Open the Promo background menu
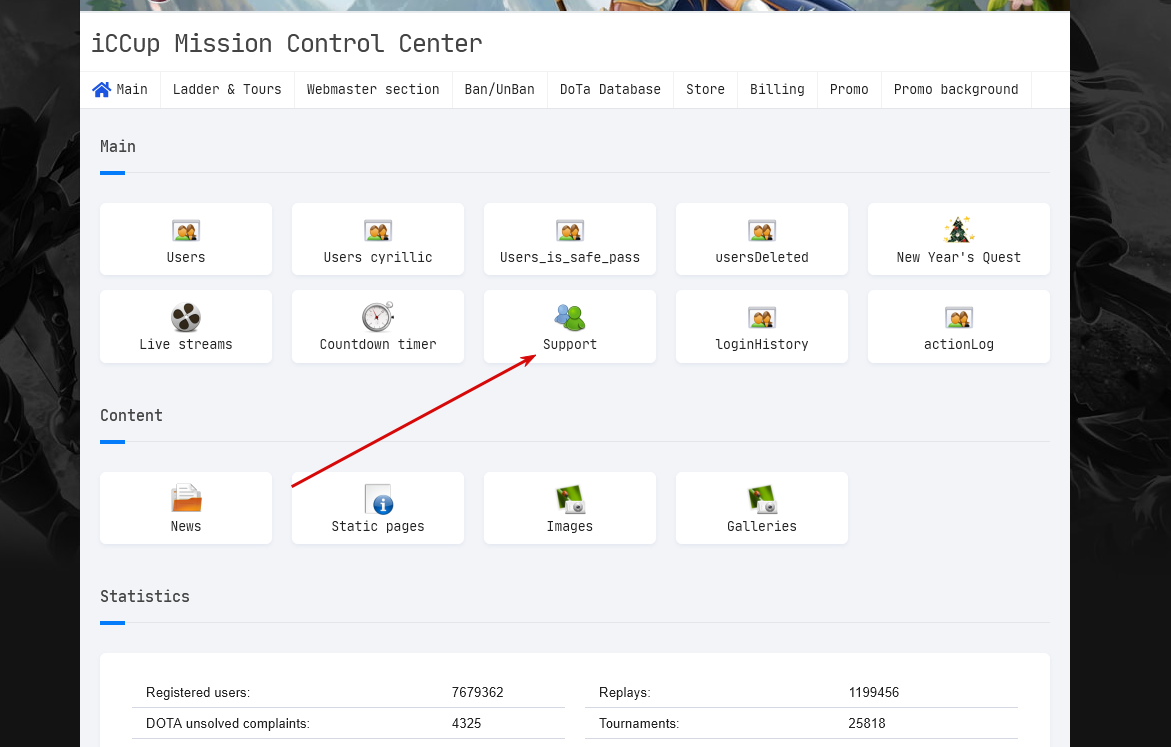This screenshot has height=747, width=1171. [x=956, y=90]
